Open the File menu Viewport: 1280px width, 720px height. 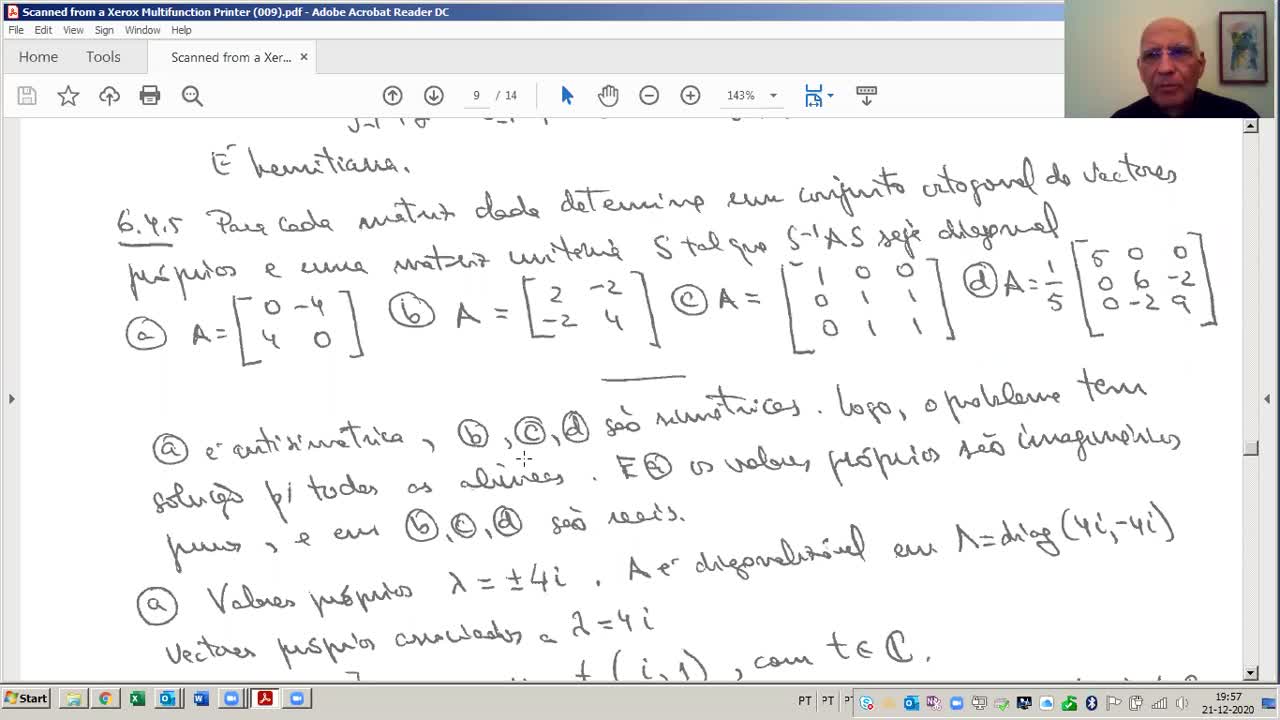click(16, 30)
